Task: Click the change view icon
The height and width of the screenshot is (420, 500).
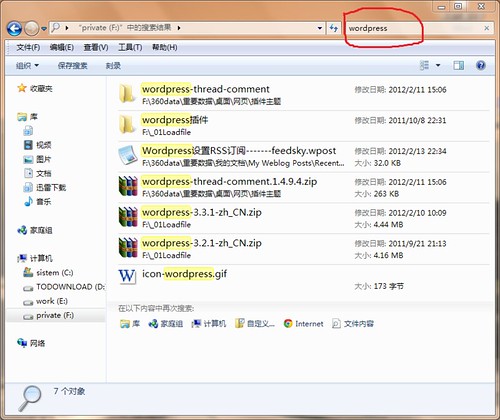Action: point(424,65)
